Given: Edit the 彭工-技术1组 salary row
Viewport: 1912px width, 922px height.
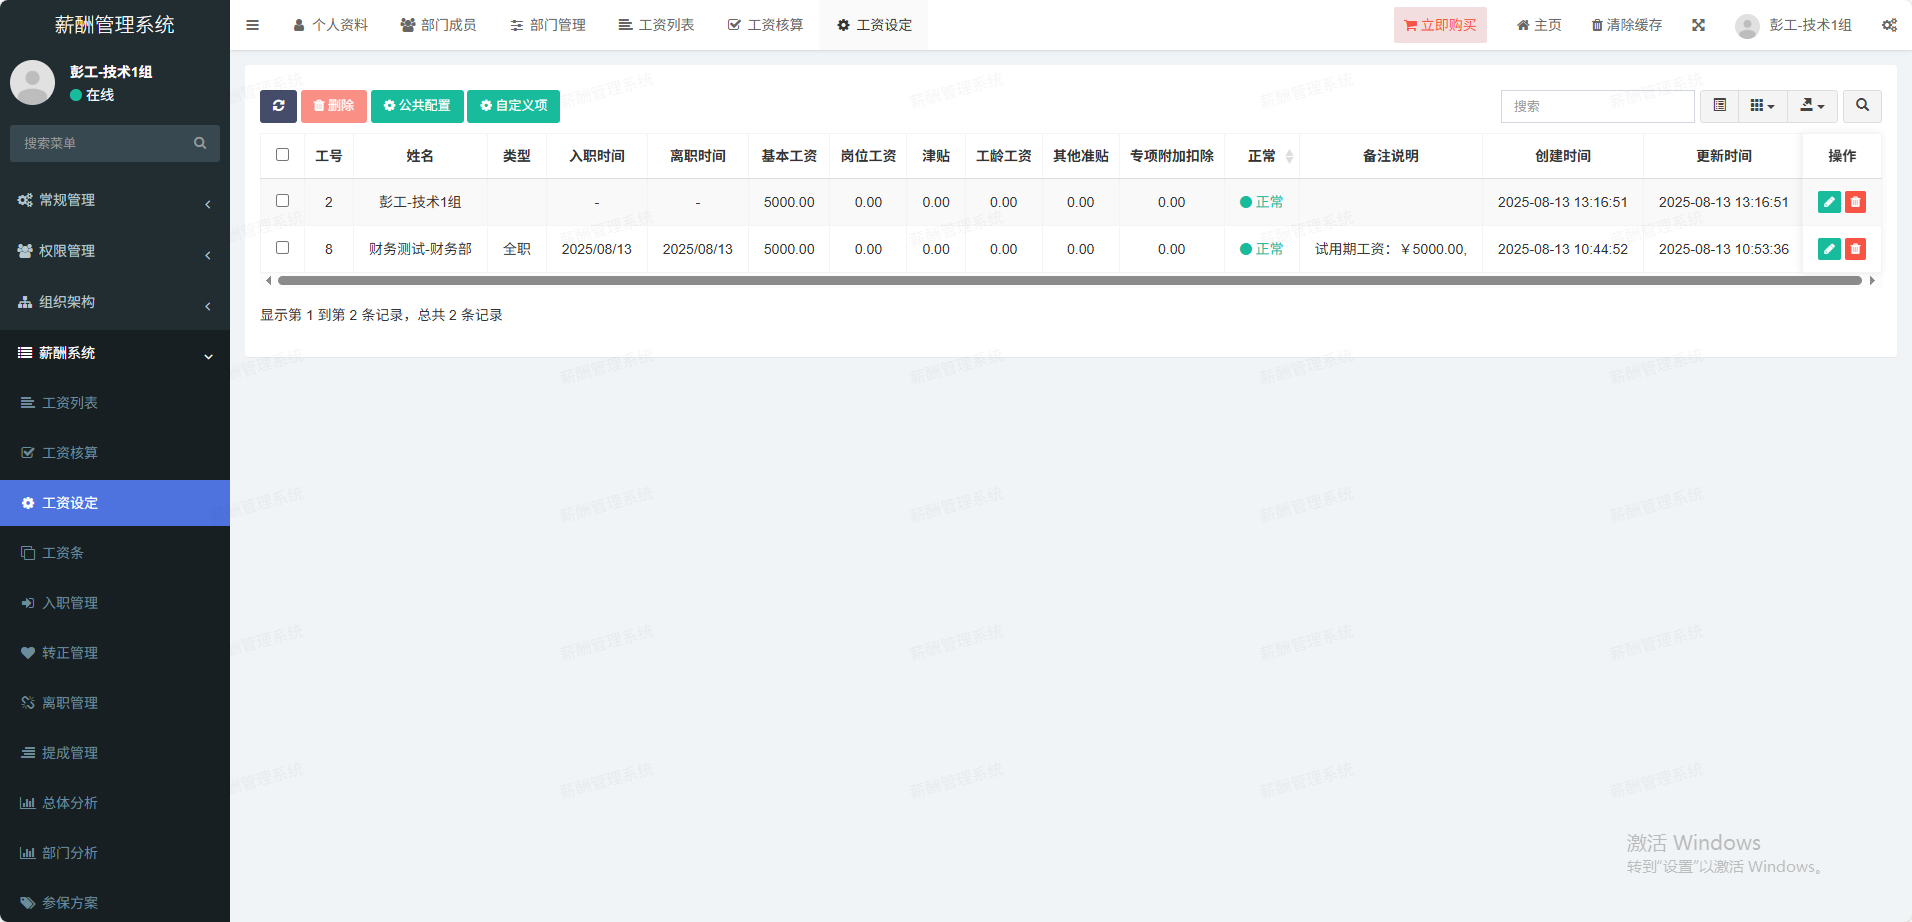Looking at the screenshot, I should pyautogui.click(x=1828, y=202).
